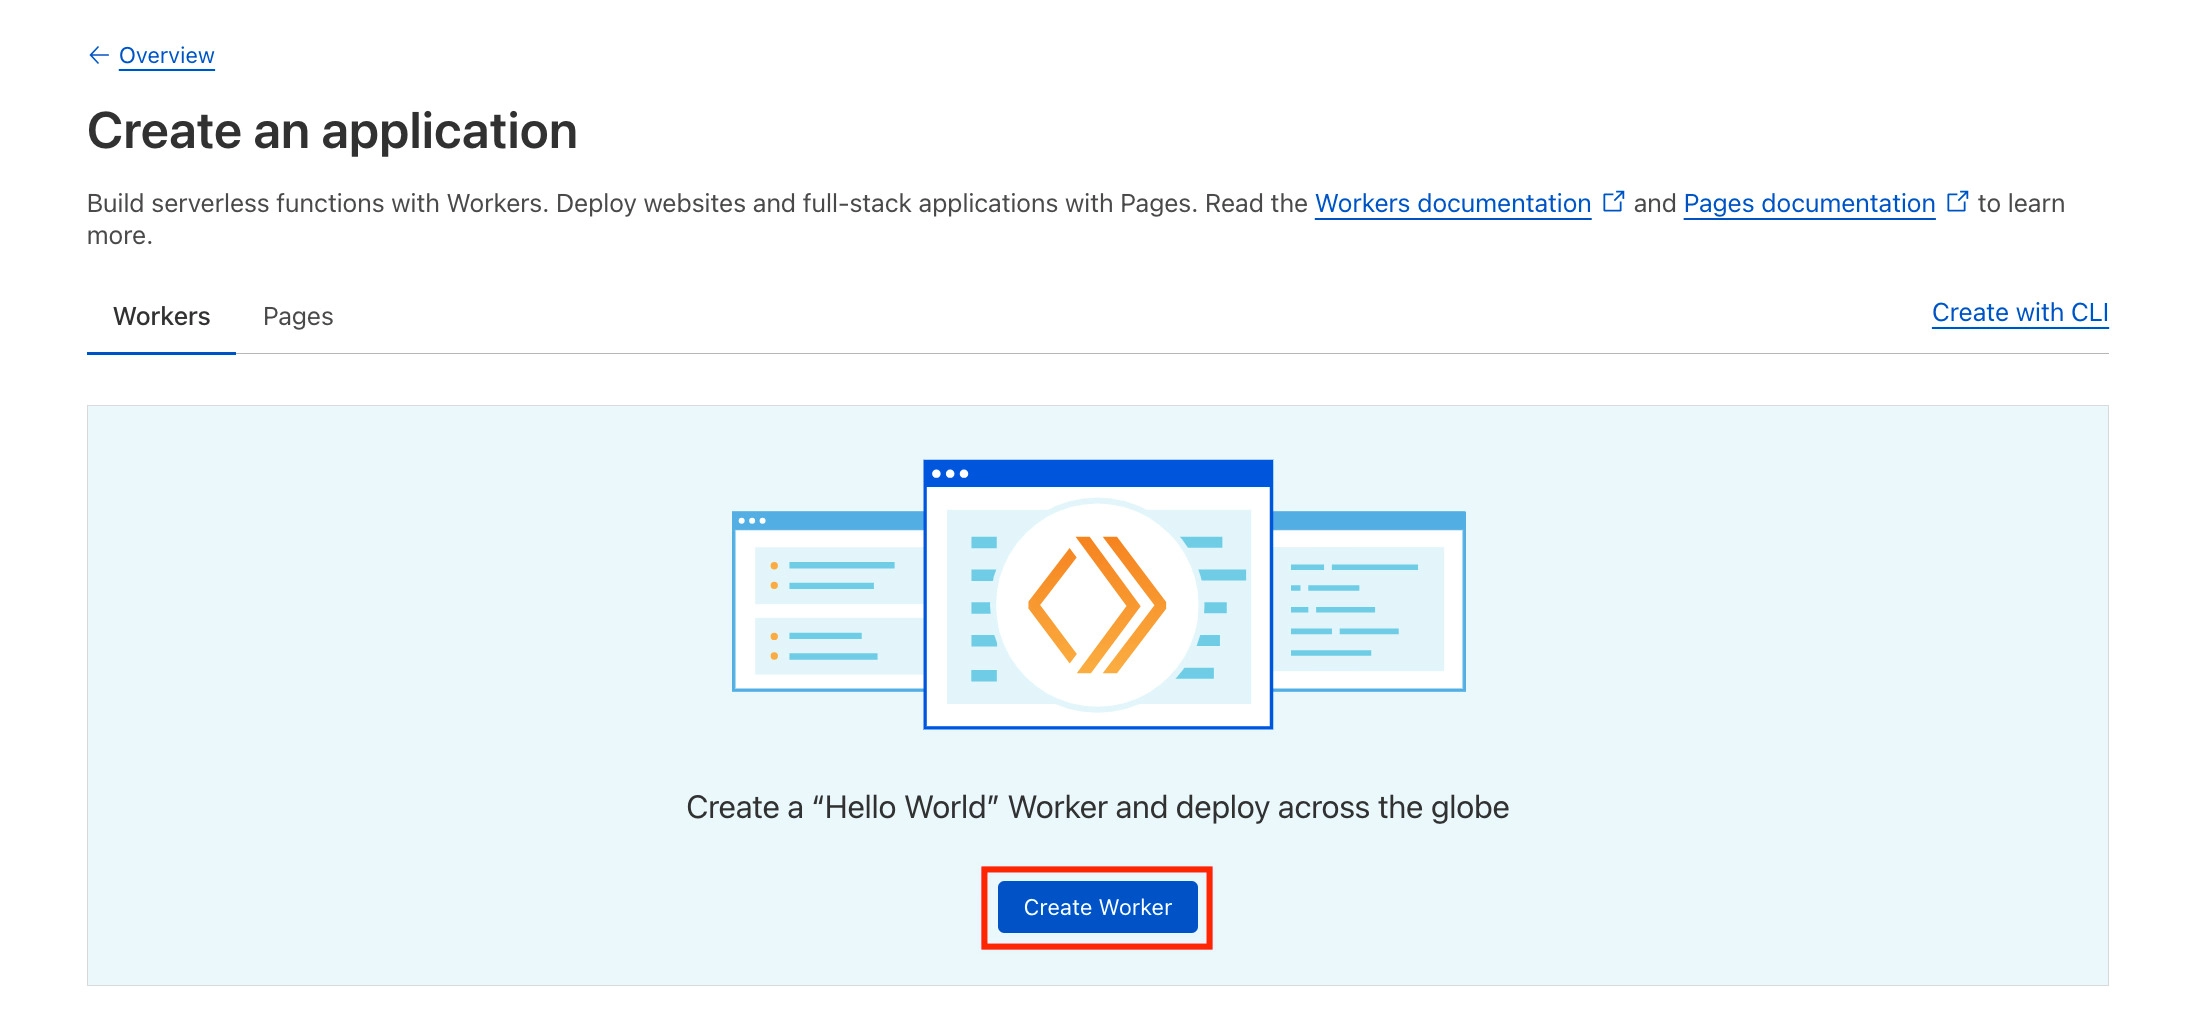The width and height of the screenshot is (2202, 1036).
Task: Click the back arrow icon beside Overview
Action: coord(98,55)
